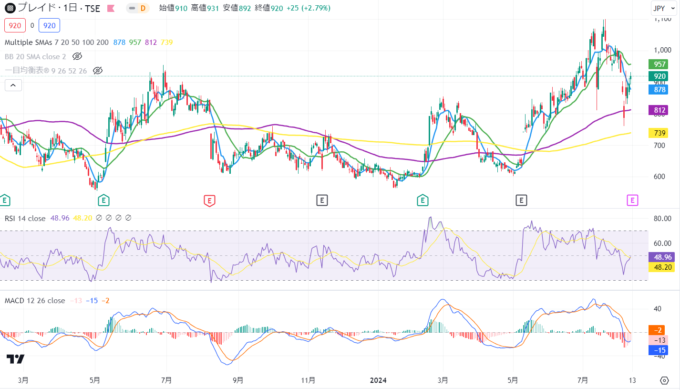Open the JPY currency dropdown
The image size is (680, 390).
click(664, 8)
